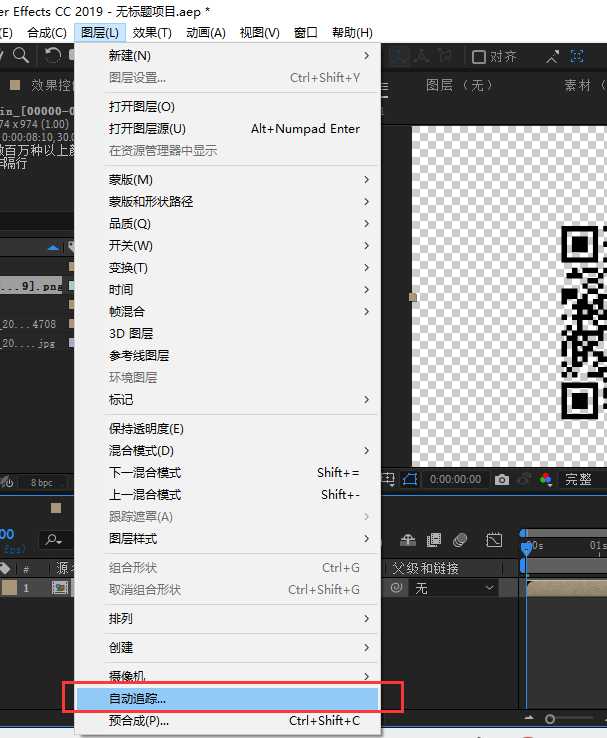Enable frame blending switch icon

tap(433, 540)
